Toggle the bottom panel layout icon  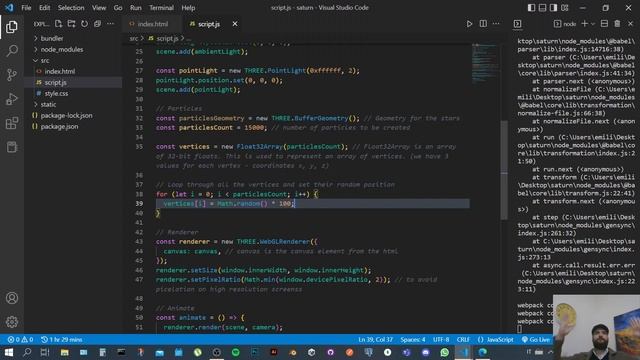(x=542, y=8)
